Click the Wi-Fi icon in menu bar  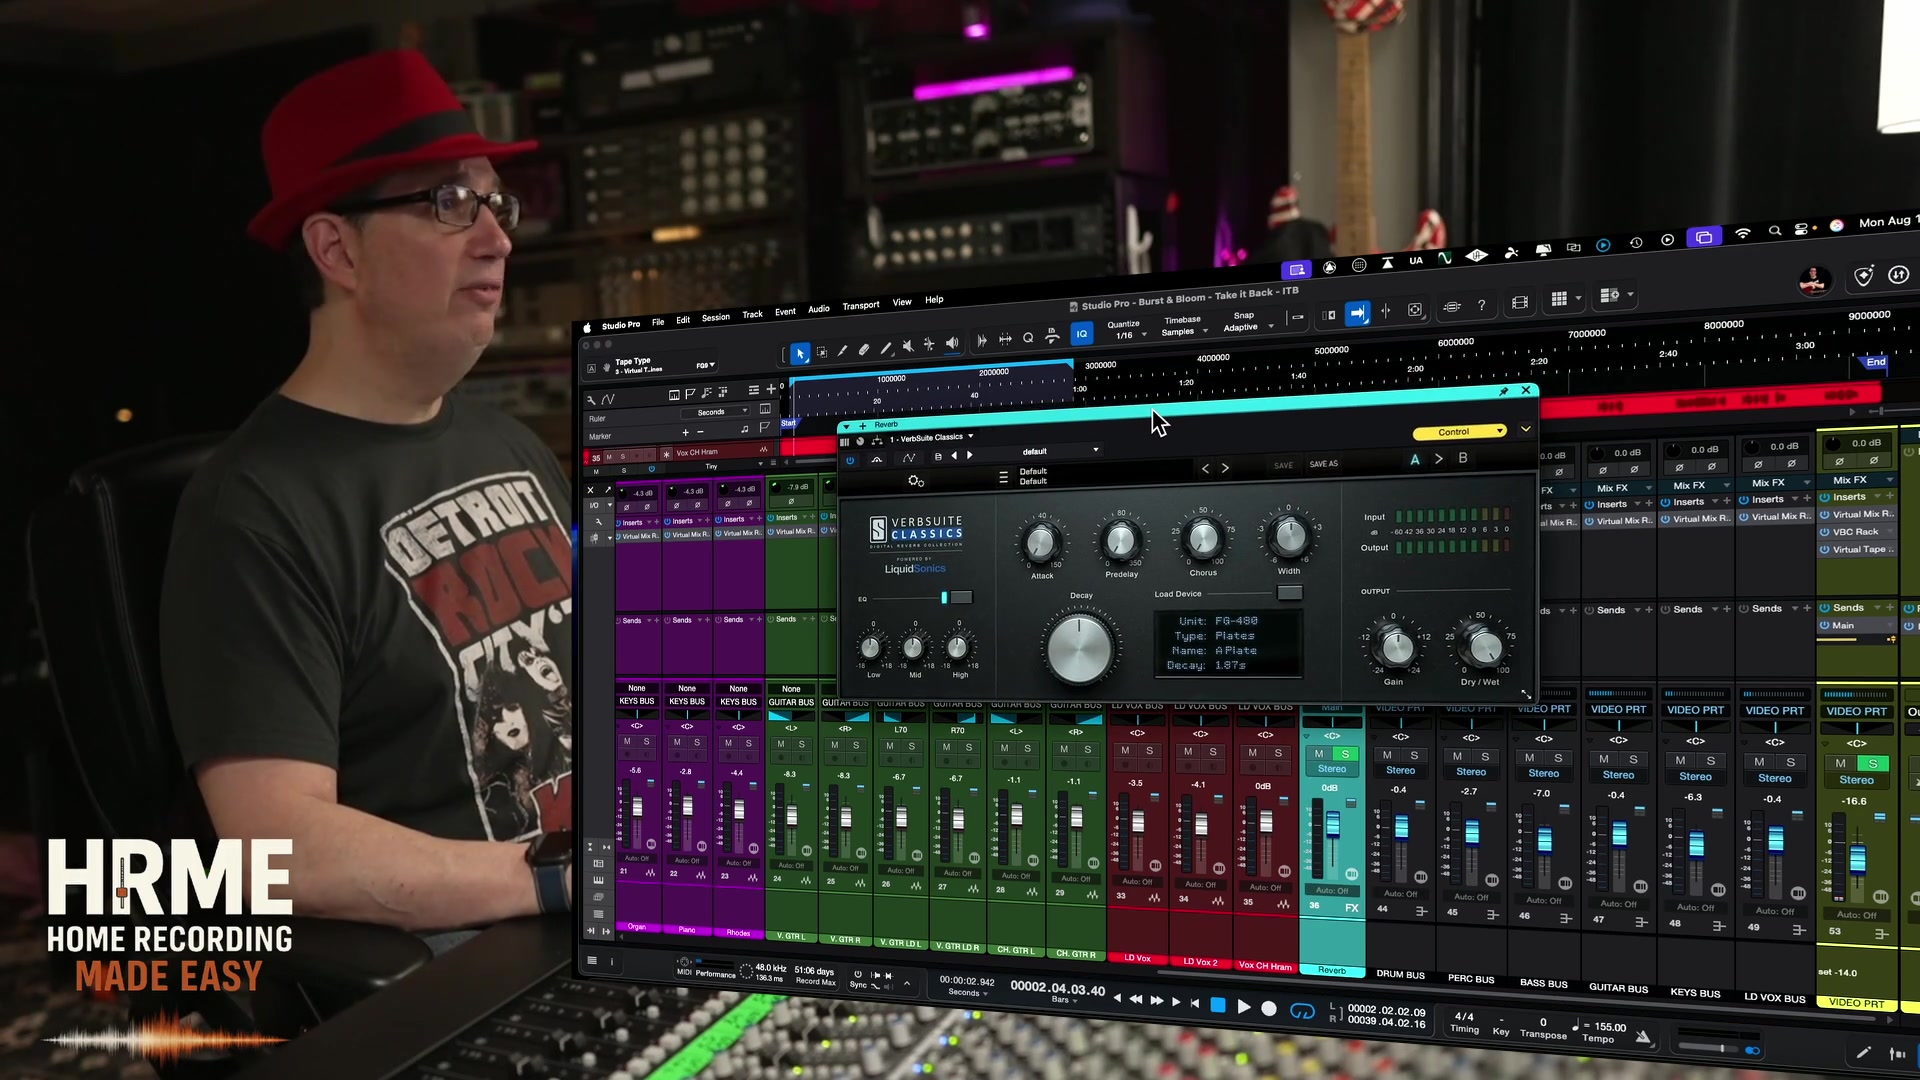[x=1743, y=233]
